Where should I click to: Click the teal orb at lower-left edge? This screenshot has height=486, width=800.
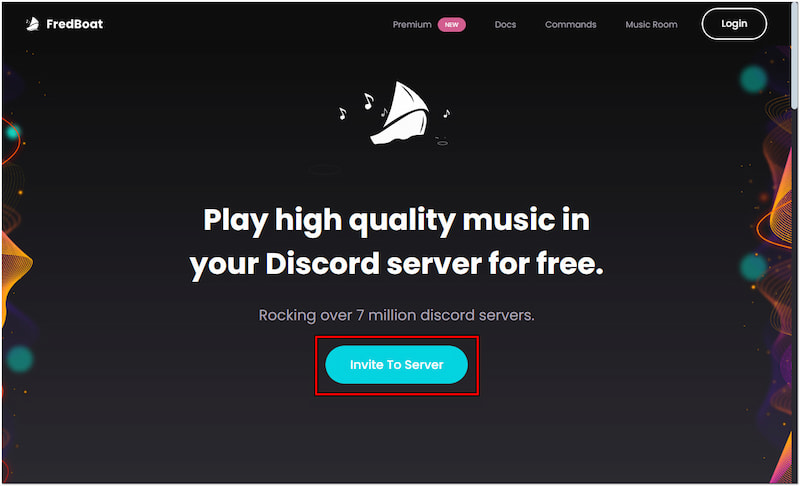19,359
